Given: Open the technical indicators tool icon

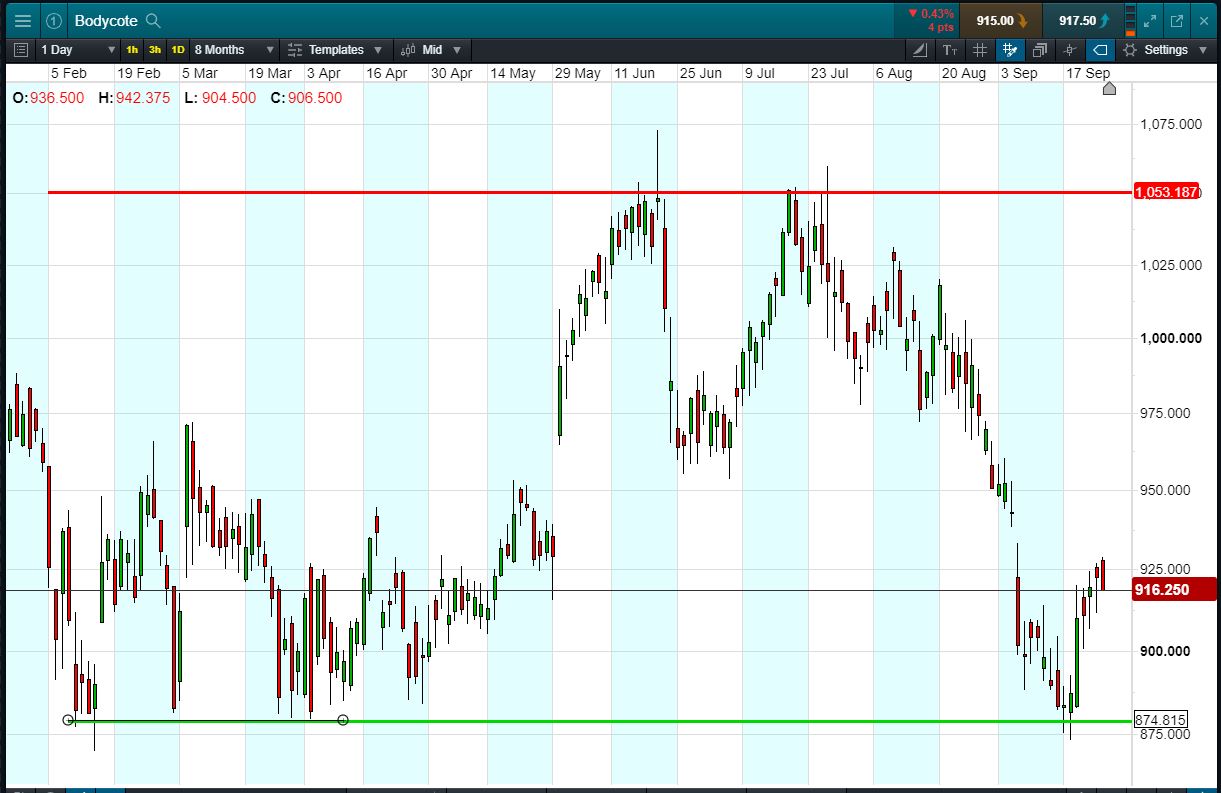Looking at the screenshot, I should click(x=920, y=50).
